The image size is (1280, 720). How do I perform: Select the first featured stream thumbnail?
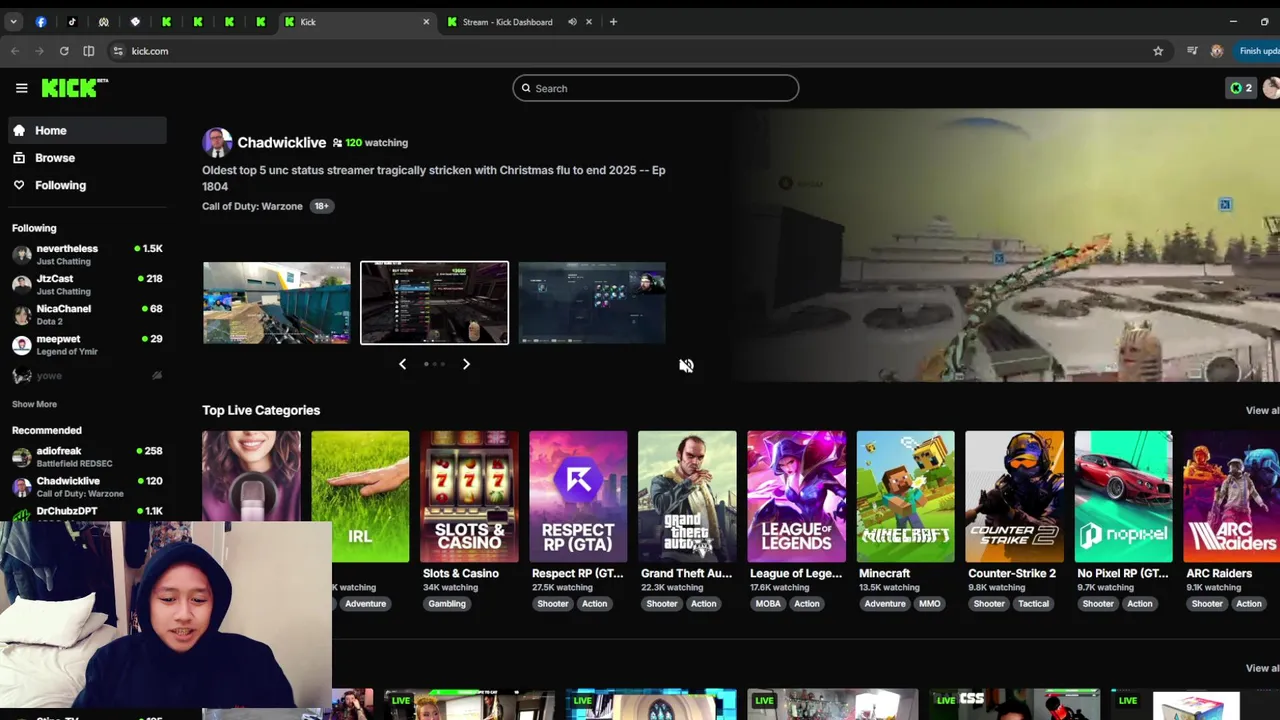277,303
